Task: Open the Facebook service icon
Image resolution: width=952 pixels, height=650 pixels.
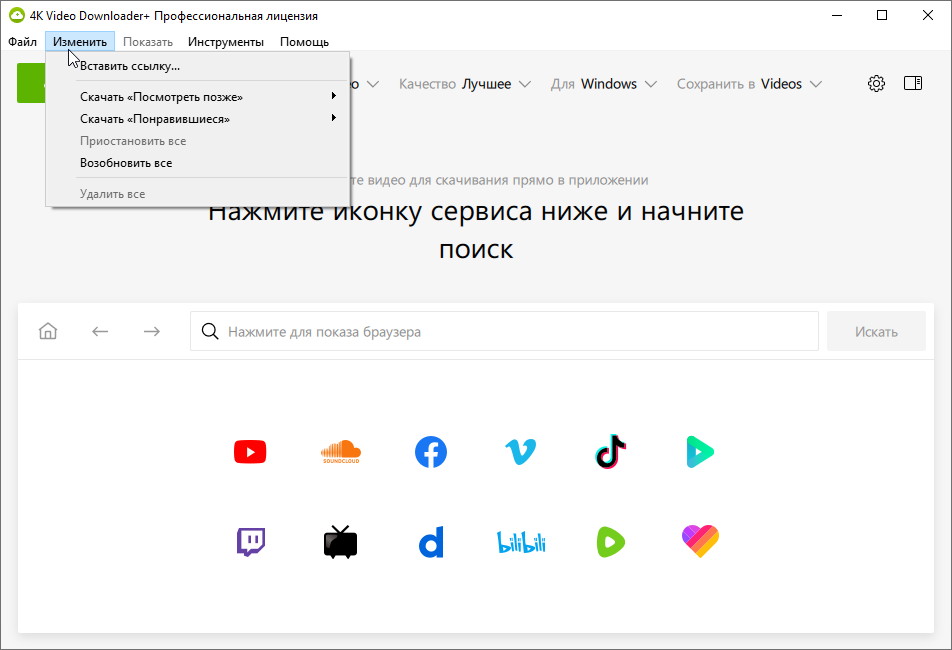Action: pyautogui.click(x=431, y=452)
